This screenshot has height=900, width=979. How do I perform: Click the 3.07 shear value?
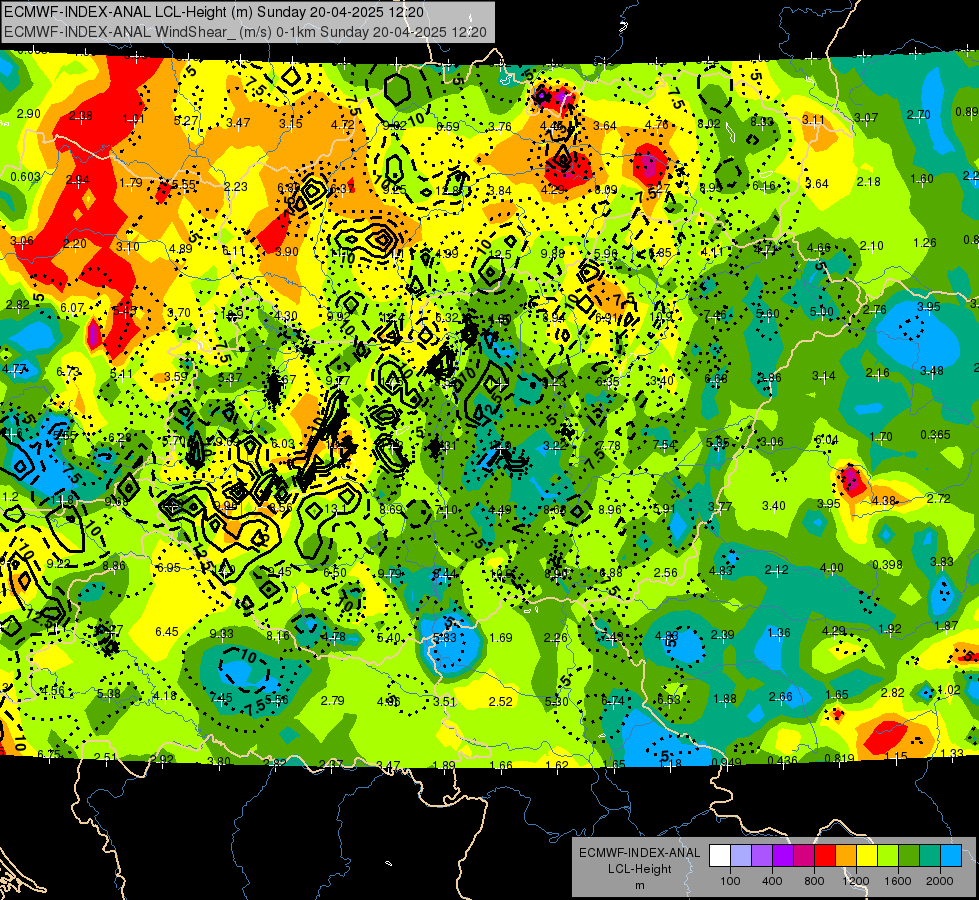click(866, 117)
